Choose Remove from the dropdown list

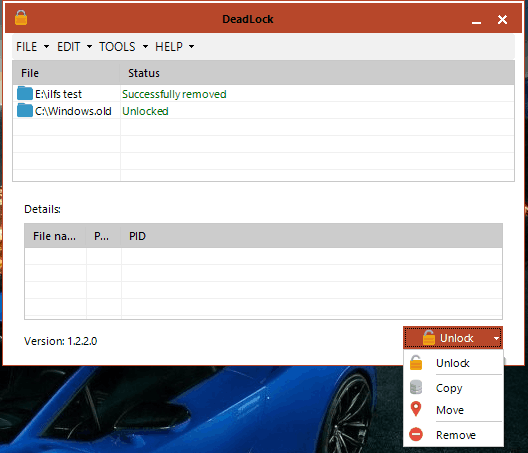(453, 434)
